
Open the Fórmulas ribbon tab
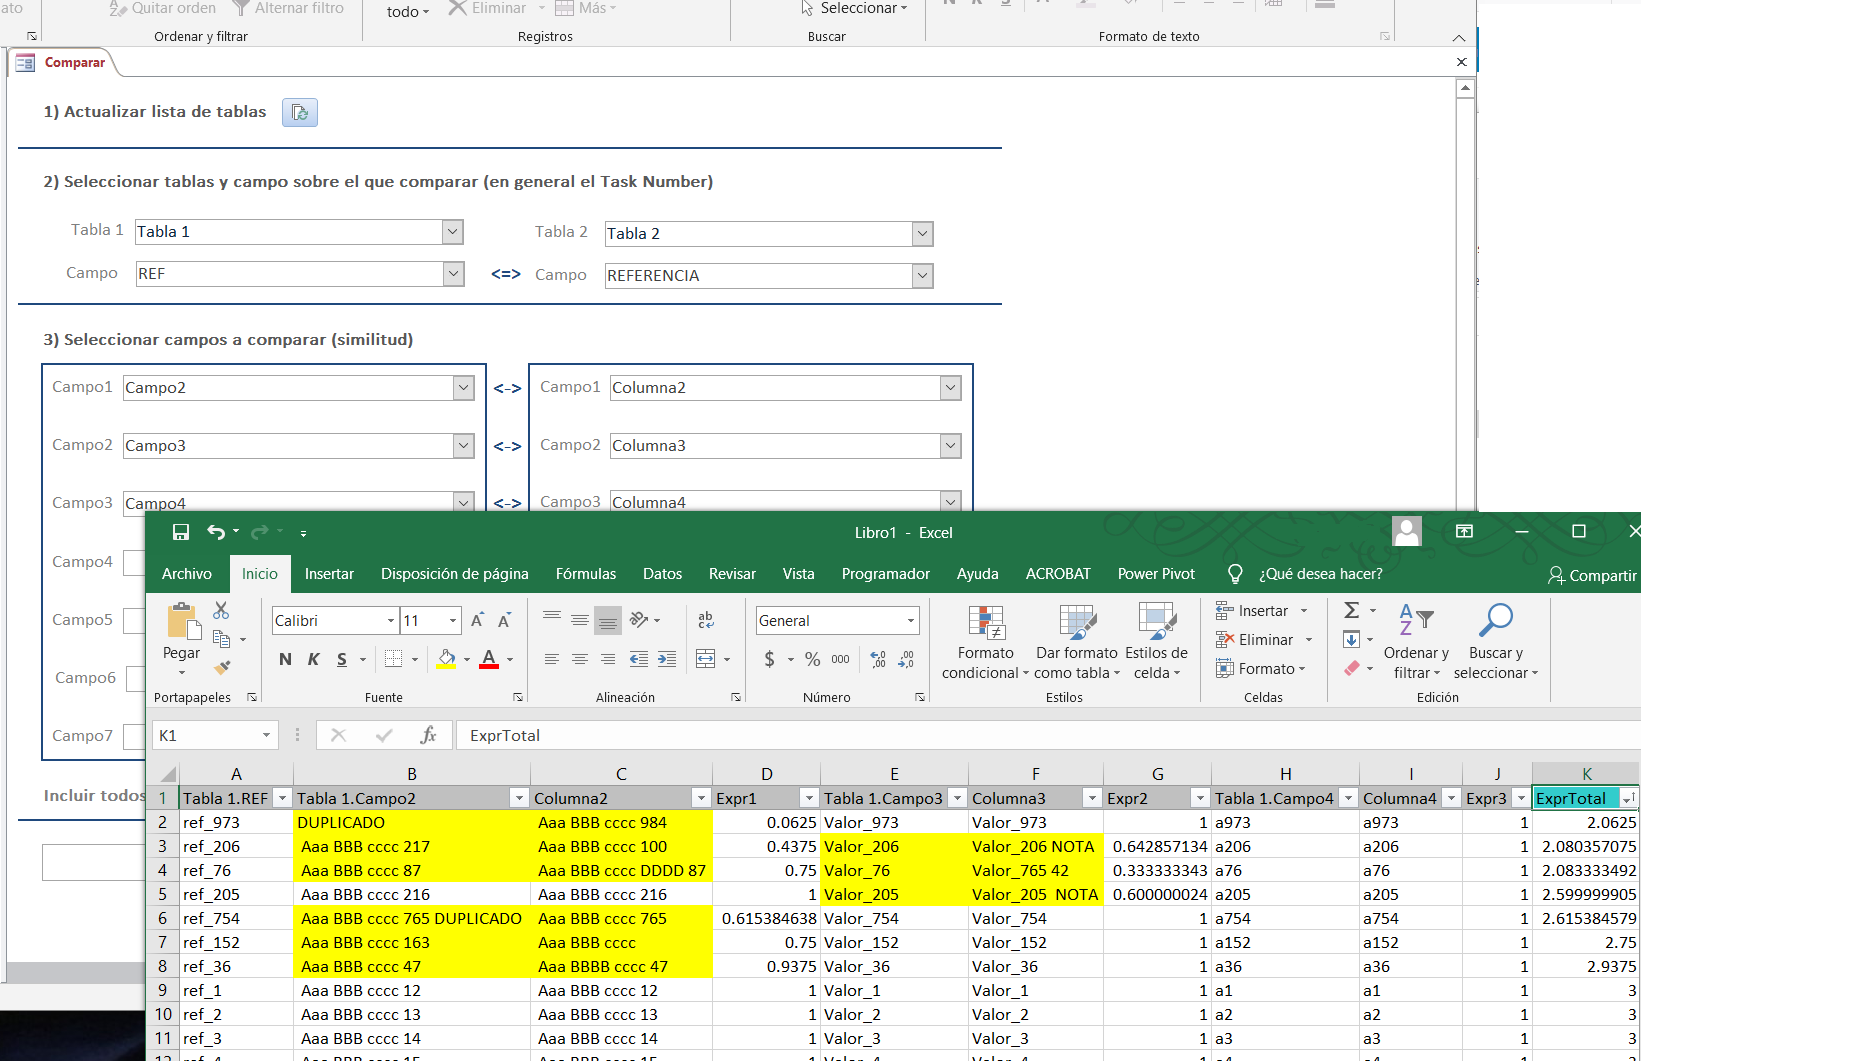585,574
